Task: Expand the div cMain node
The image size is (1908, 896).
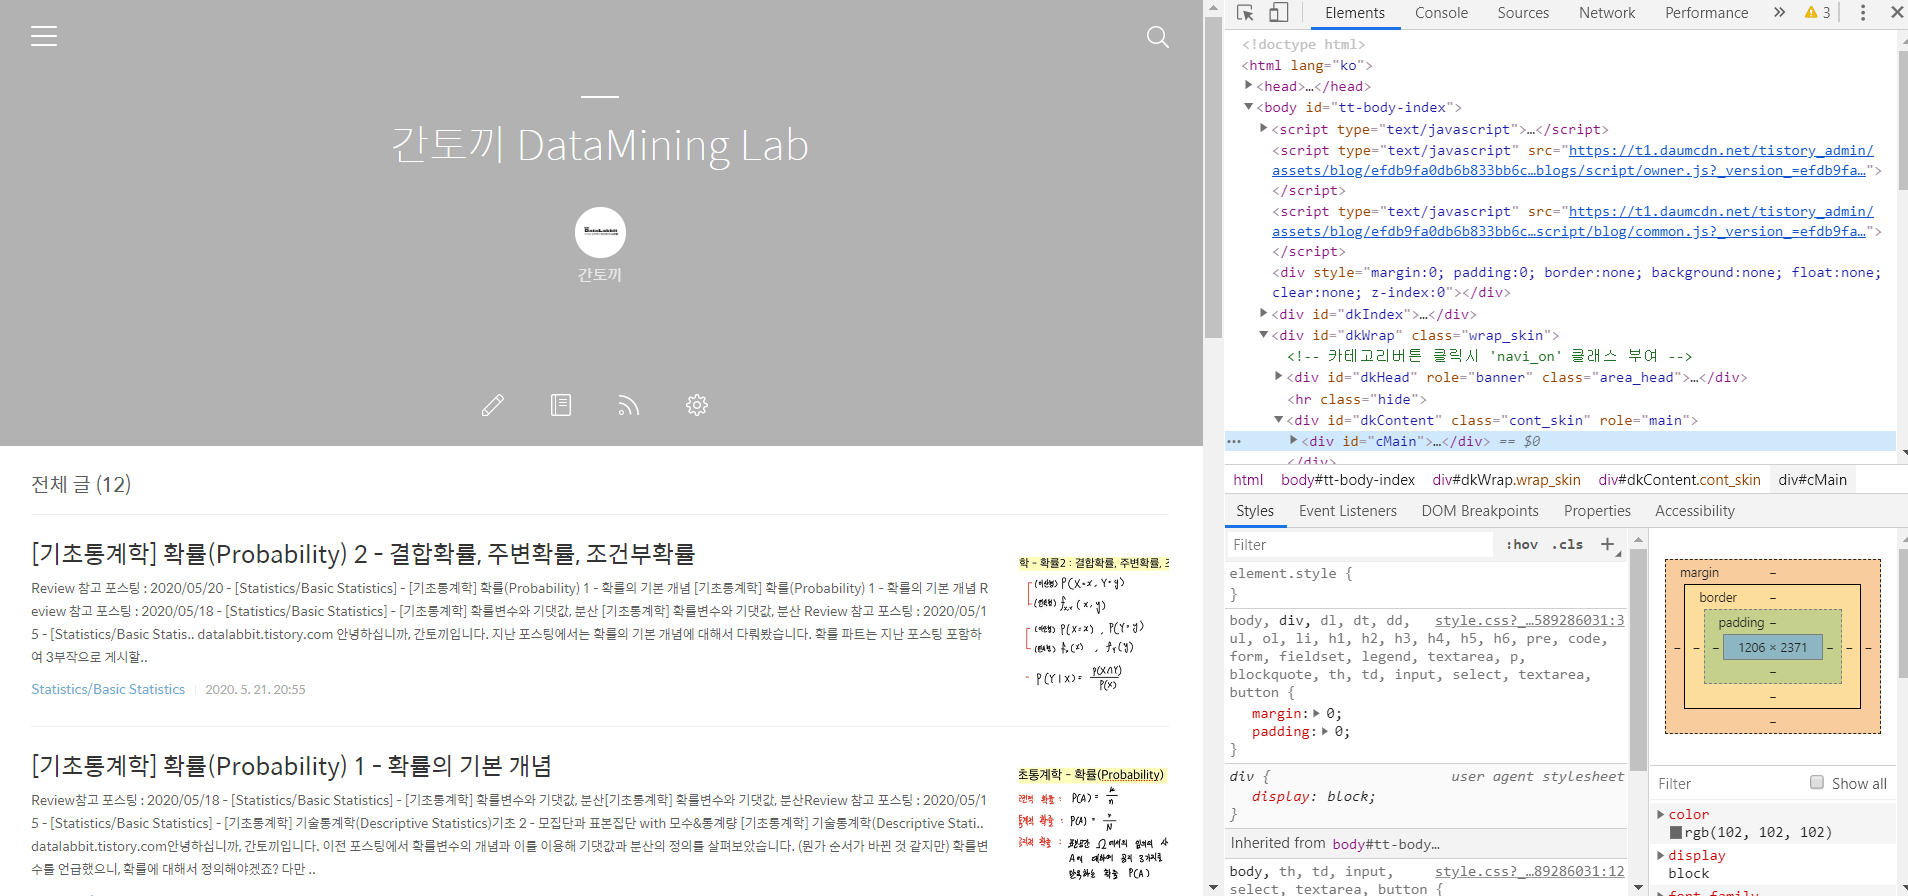Action: click(x=1294, y=441)
